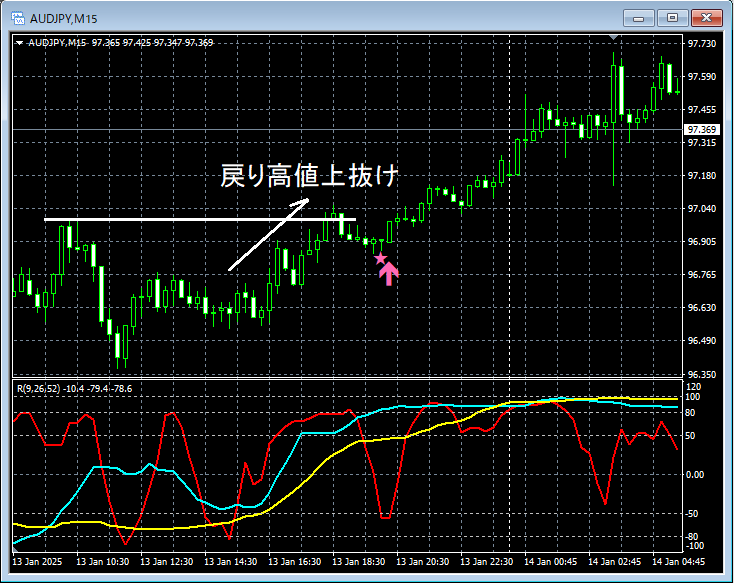Click the indicator scale value 120
This screenshot has height=583, width=735.
click(x=693, y=387)
